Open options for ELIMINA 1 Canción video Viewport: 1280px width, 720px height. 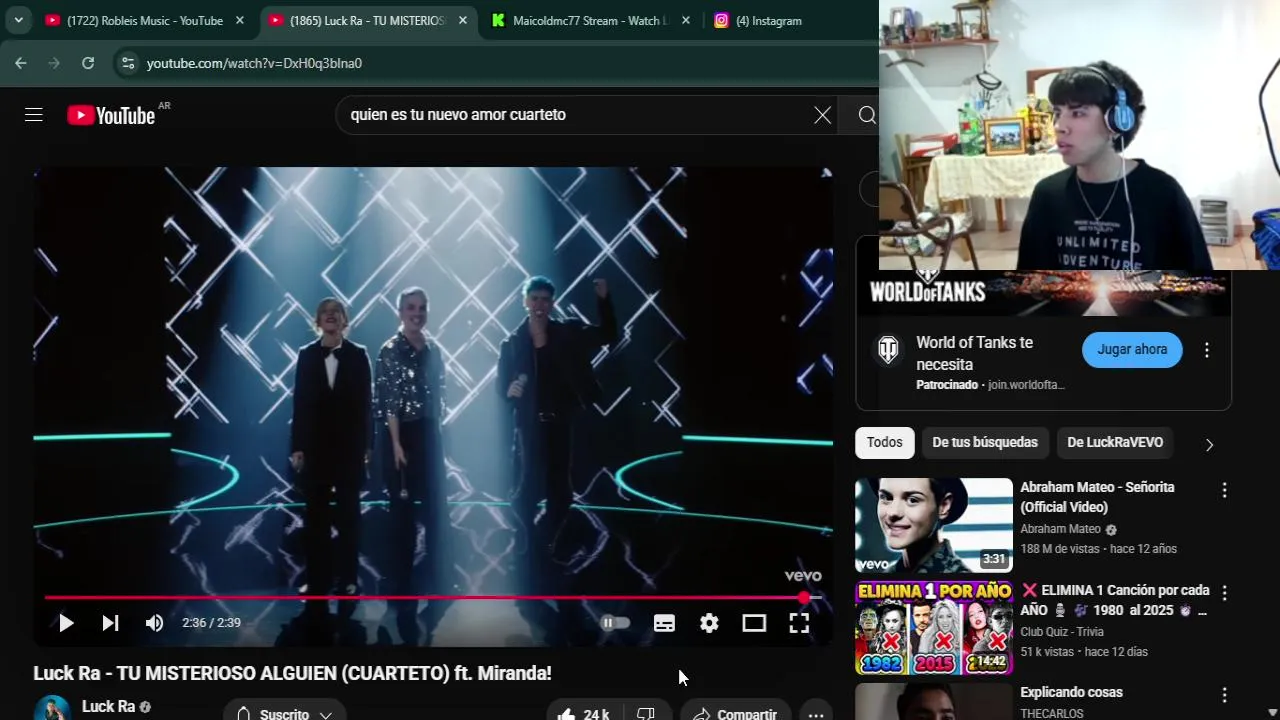(x=1224, y=593)
